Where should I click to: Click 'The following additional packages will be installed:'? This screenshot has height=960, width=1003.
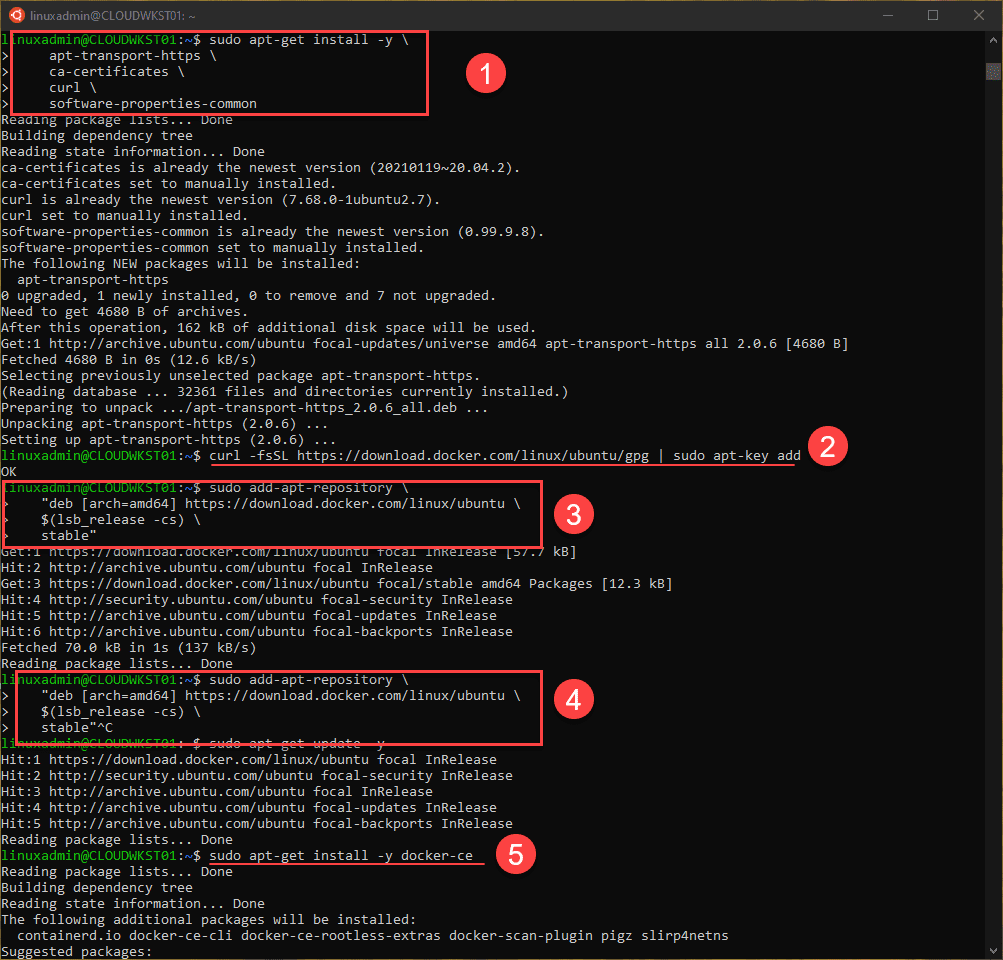(209, 919)
